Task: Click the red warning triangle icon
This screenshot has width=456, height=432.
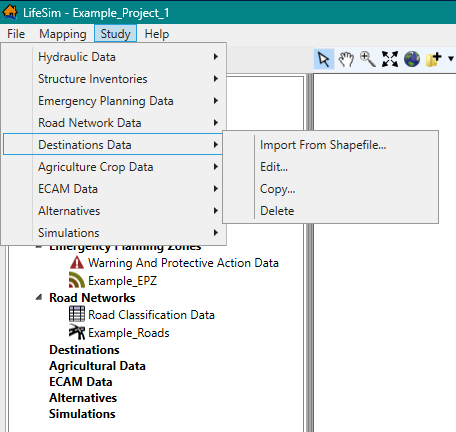Action: coord(77,263)
